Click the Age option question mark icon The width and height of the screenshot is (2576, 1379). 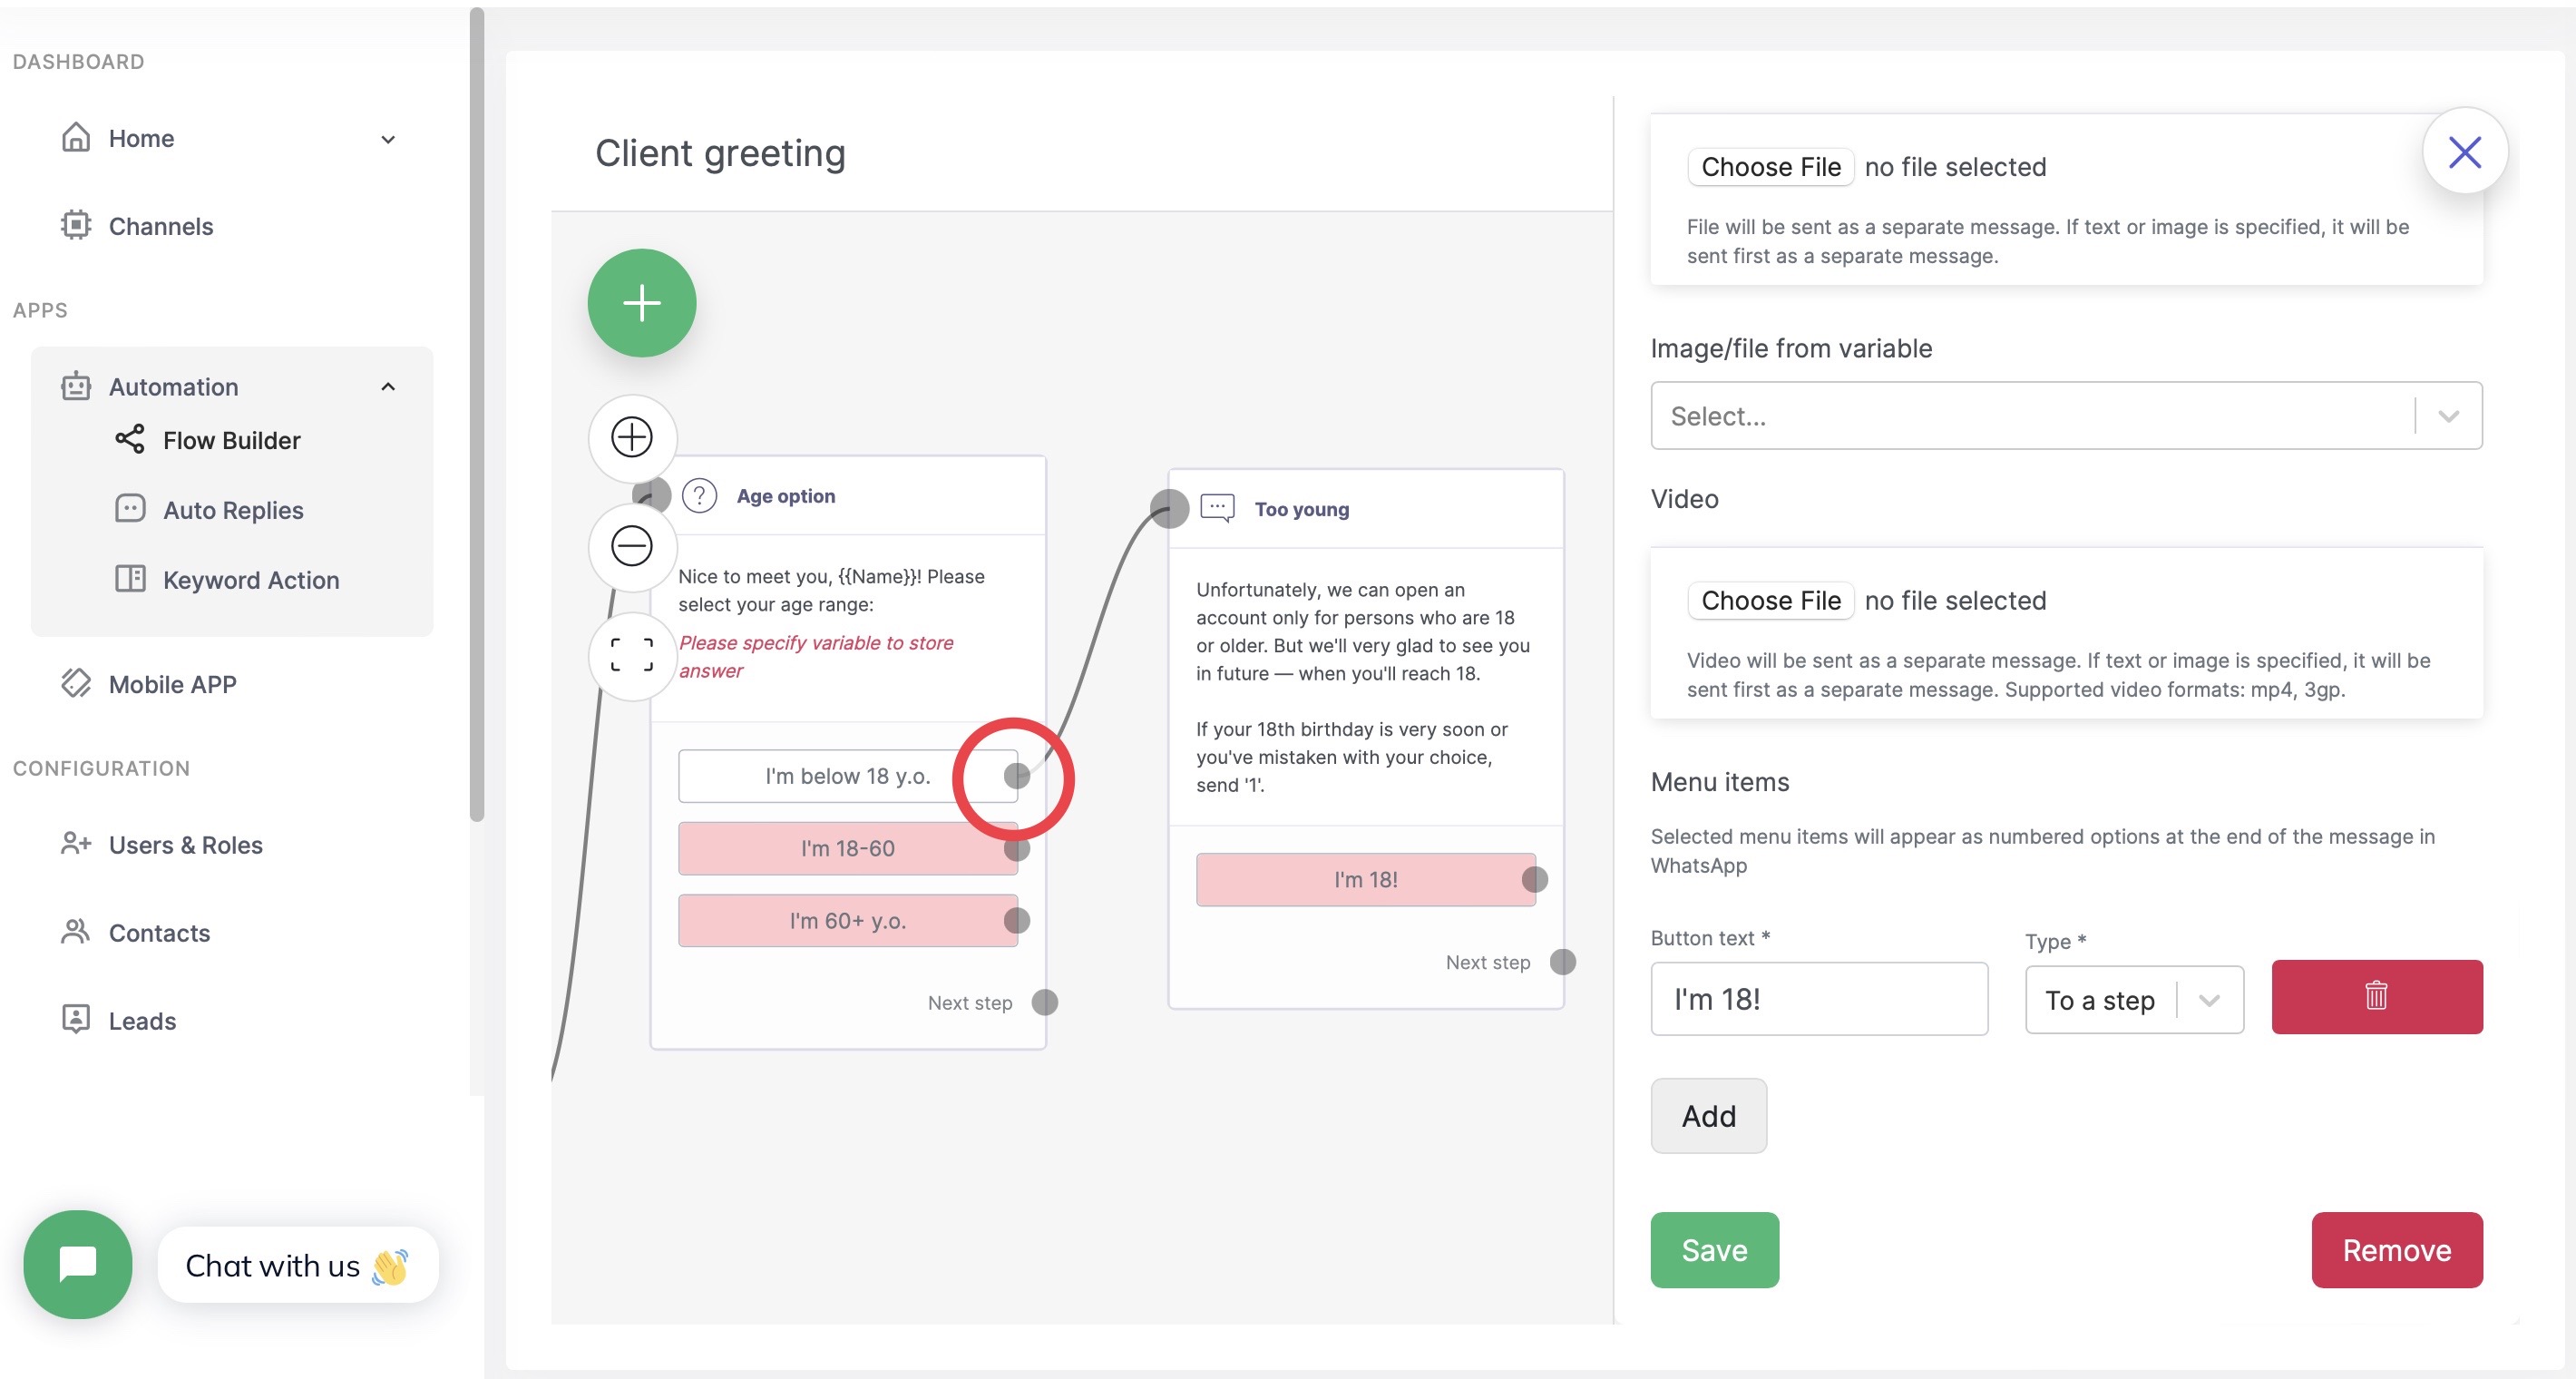699,496
